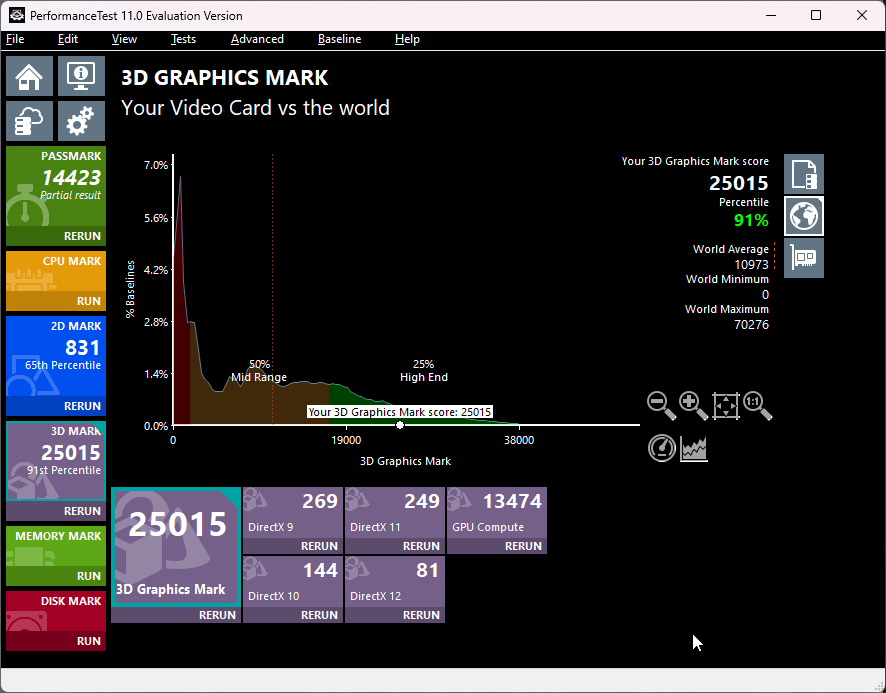Switch to the distribution graph view

coord(694,448)
